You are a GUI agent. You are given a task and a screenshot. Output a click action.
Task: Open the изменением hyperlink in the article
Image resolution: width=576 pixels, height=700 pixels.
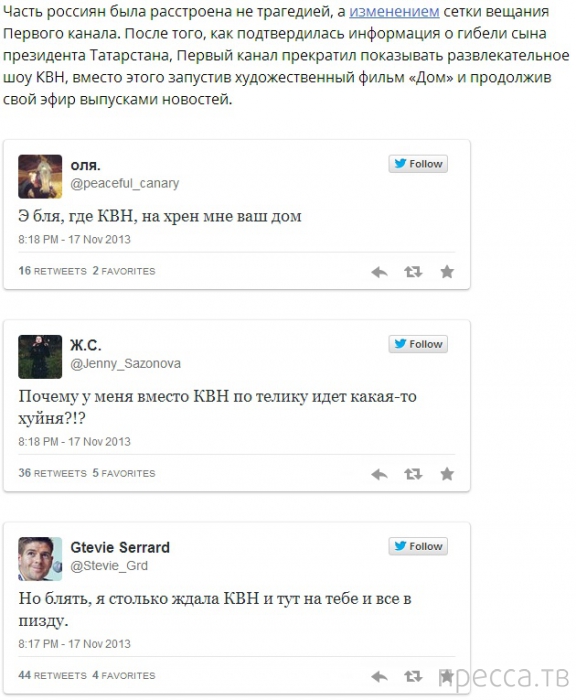point(394,12)
